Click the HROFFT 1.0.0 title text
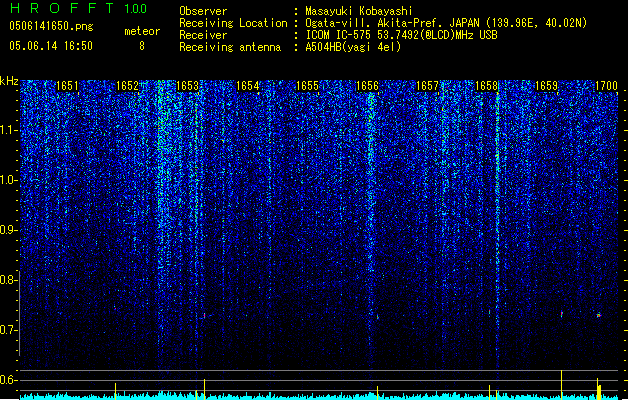This screenshot has height=400, width=629. 78,8
